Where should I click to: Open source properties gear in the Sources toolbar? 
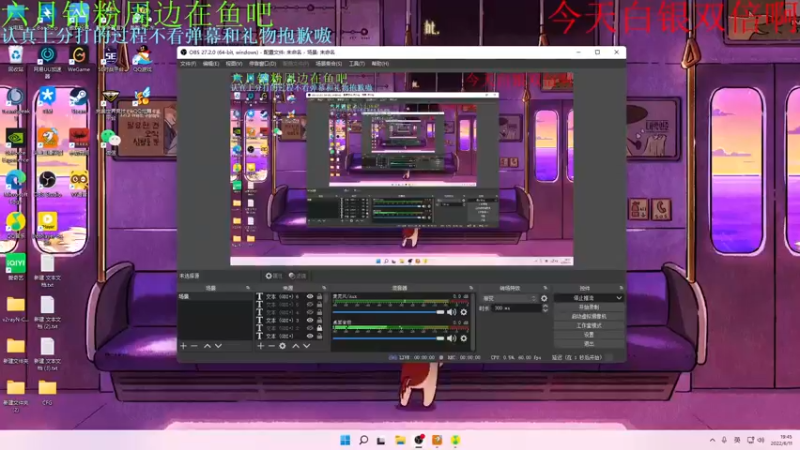point(283,346)
